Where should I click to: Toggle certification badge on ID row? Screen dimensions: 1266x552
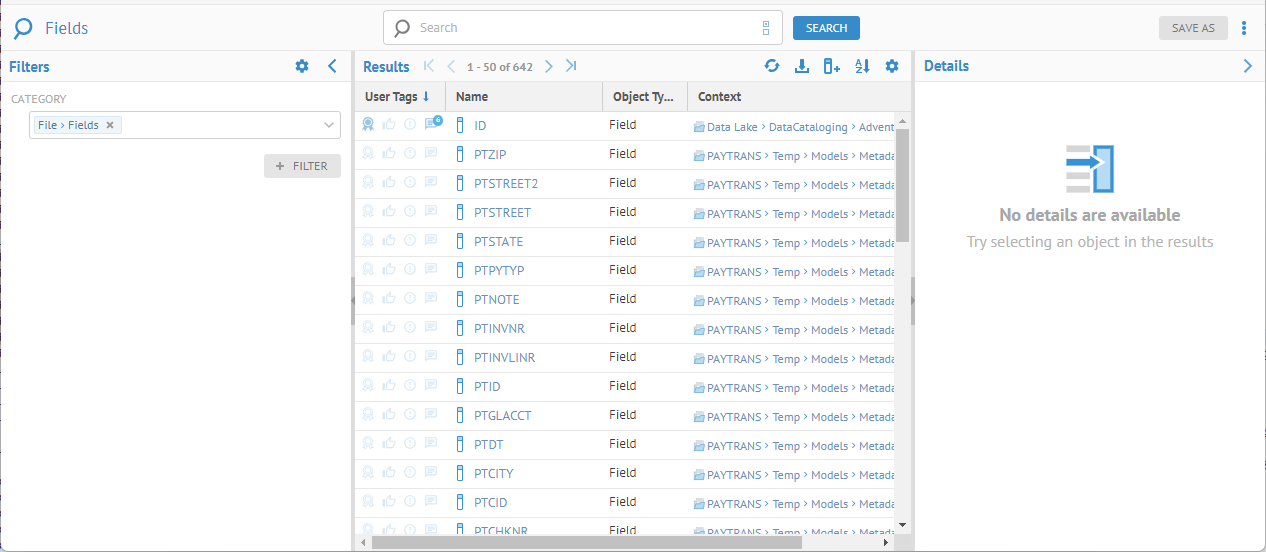coord(368,125)
